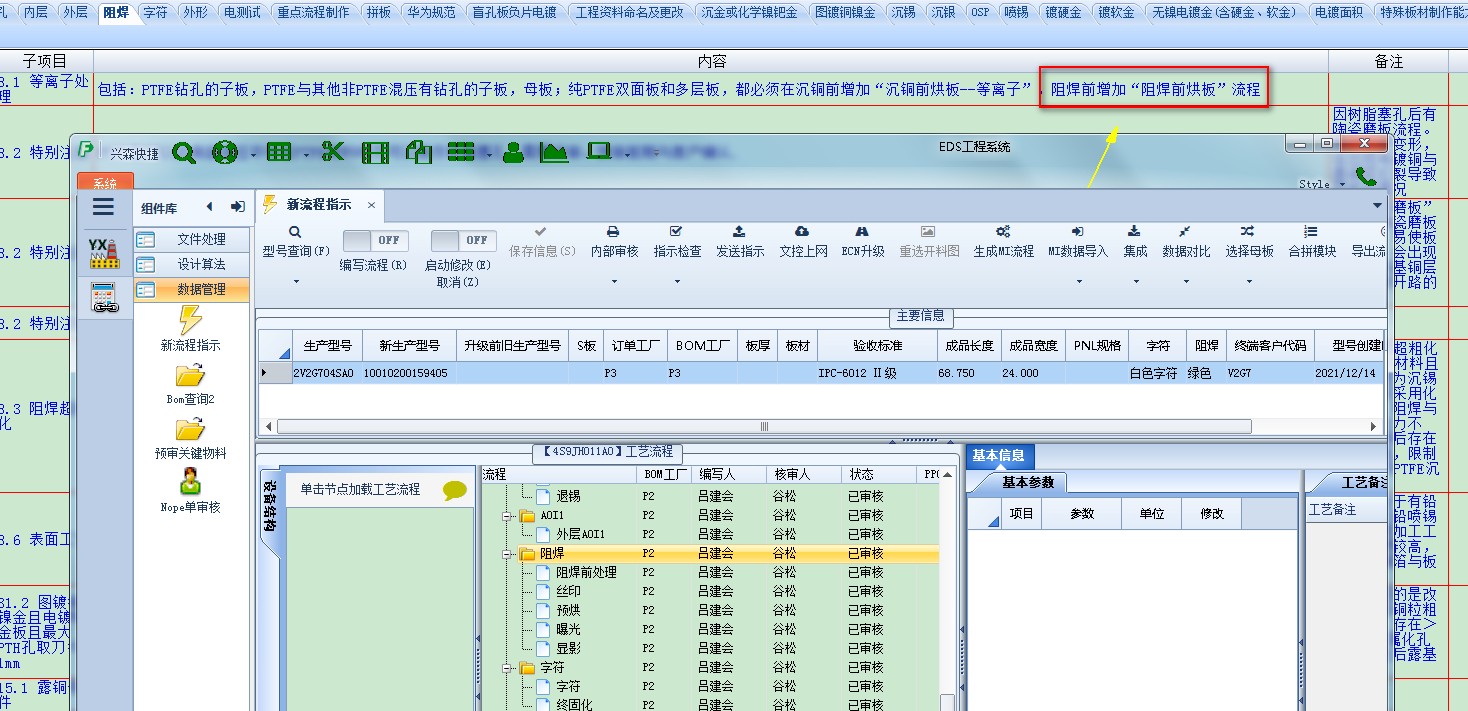Click the copy documents icon in EDS toolbar
The height and width of the screenshot is (711, 1468).
pyautogui.click(x=418, y=152)
